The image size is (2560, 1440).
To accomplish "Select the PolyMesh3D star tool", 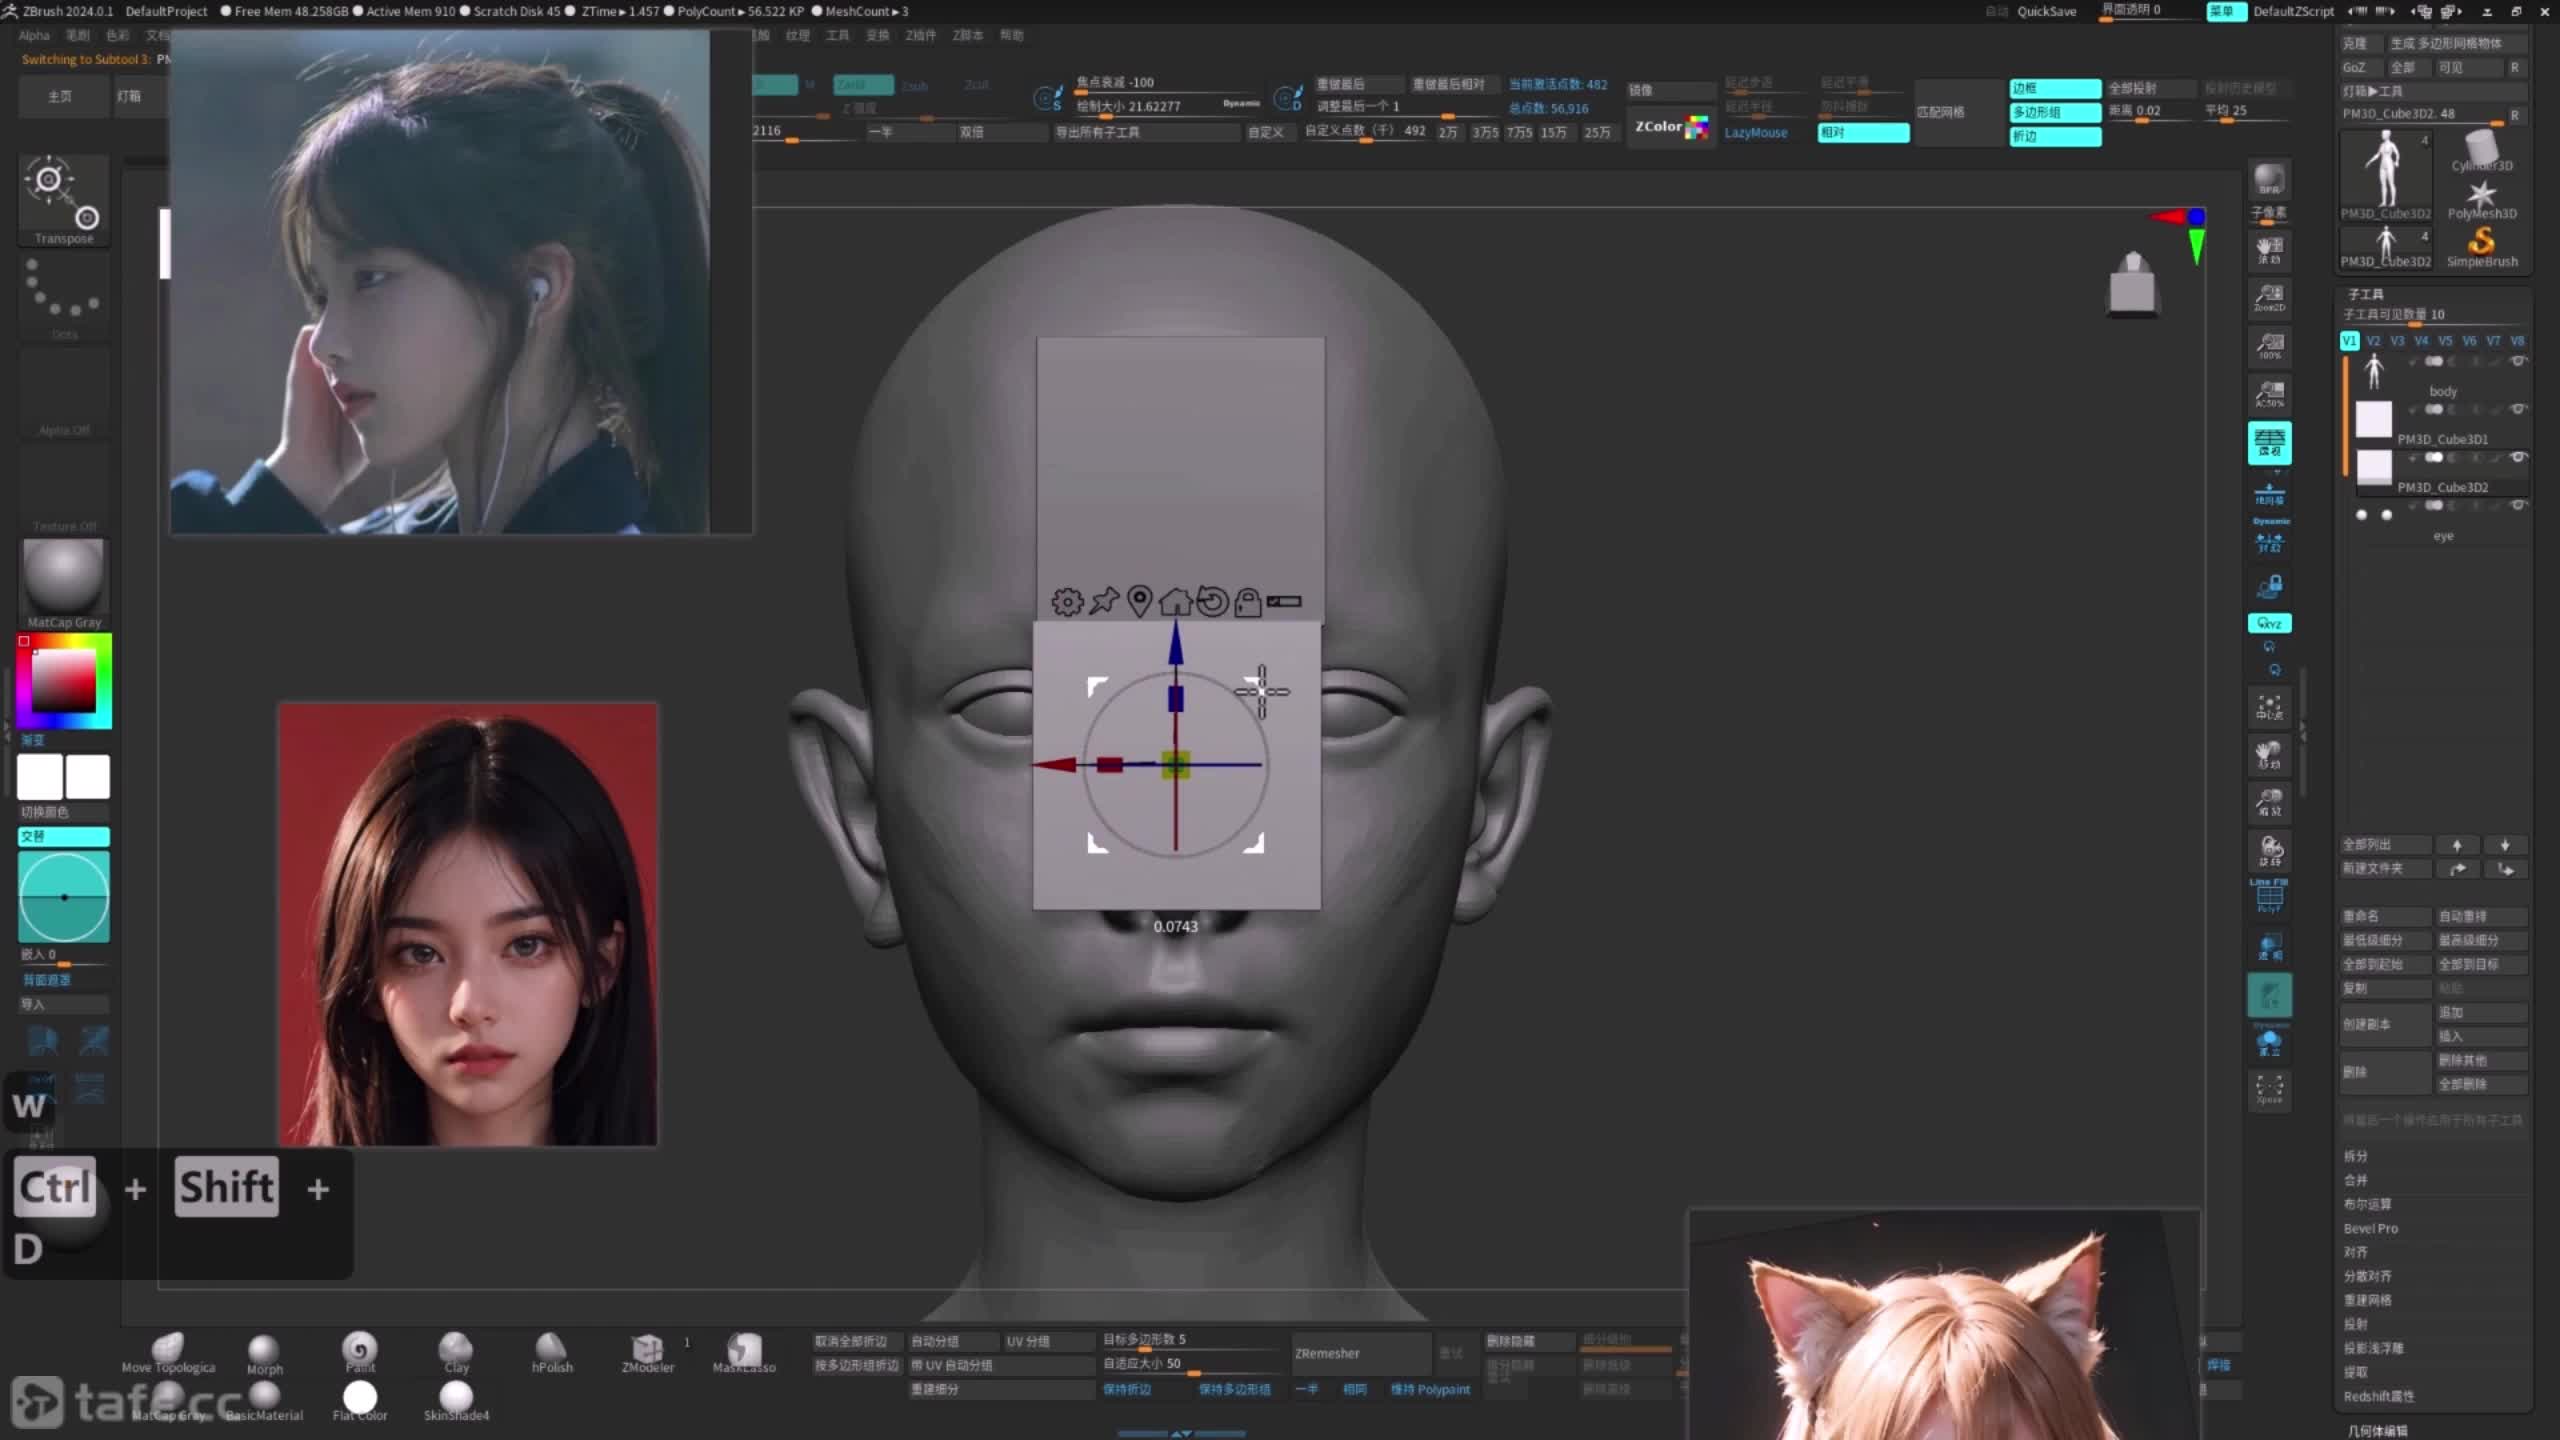I will coord(2481,199).
